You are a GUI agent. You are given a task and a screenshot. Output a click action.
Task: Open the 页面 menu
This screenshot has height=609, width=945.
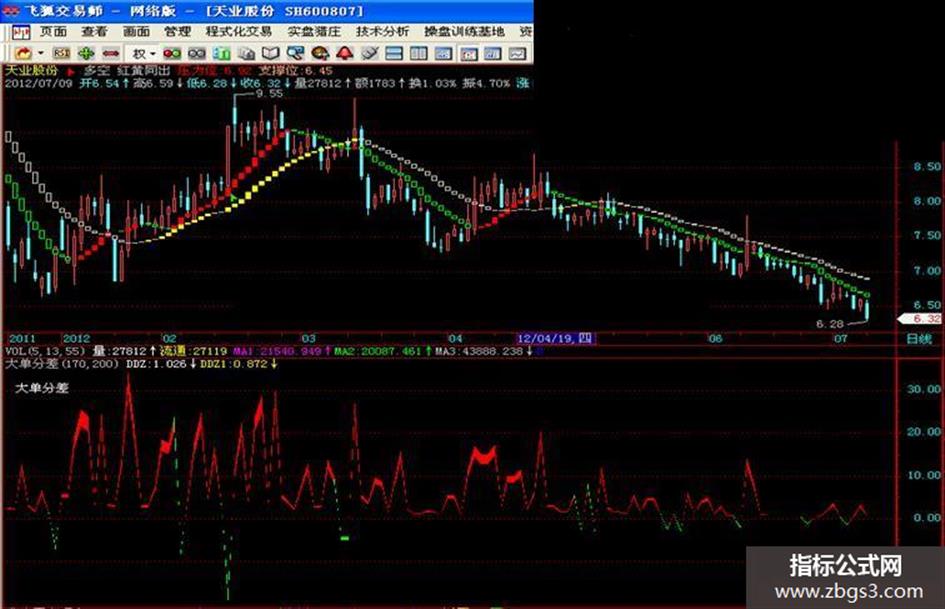point(53,31)
